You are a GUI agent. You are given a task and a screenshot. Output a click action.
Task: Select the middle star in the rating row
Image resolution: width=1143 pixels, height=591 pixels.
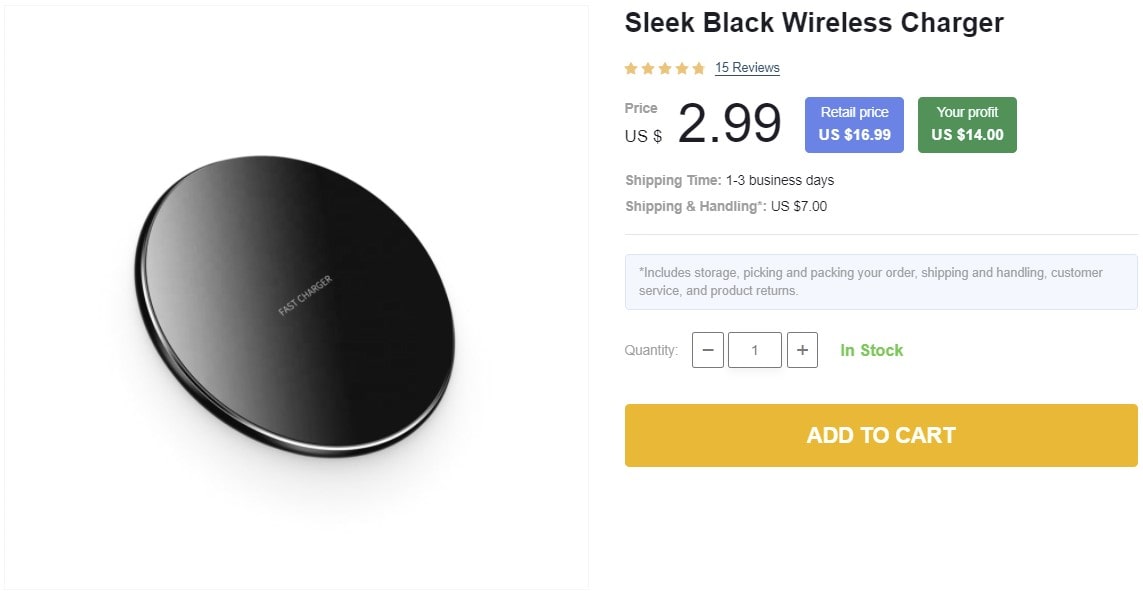tap(665, 68)
